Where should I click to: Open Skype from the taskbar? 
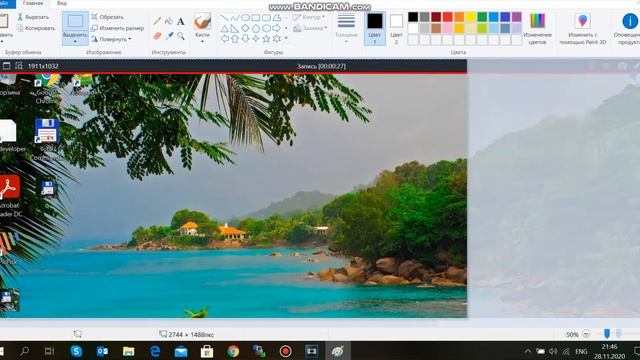click(x=76, y=351)
